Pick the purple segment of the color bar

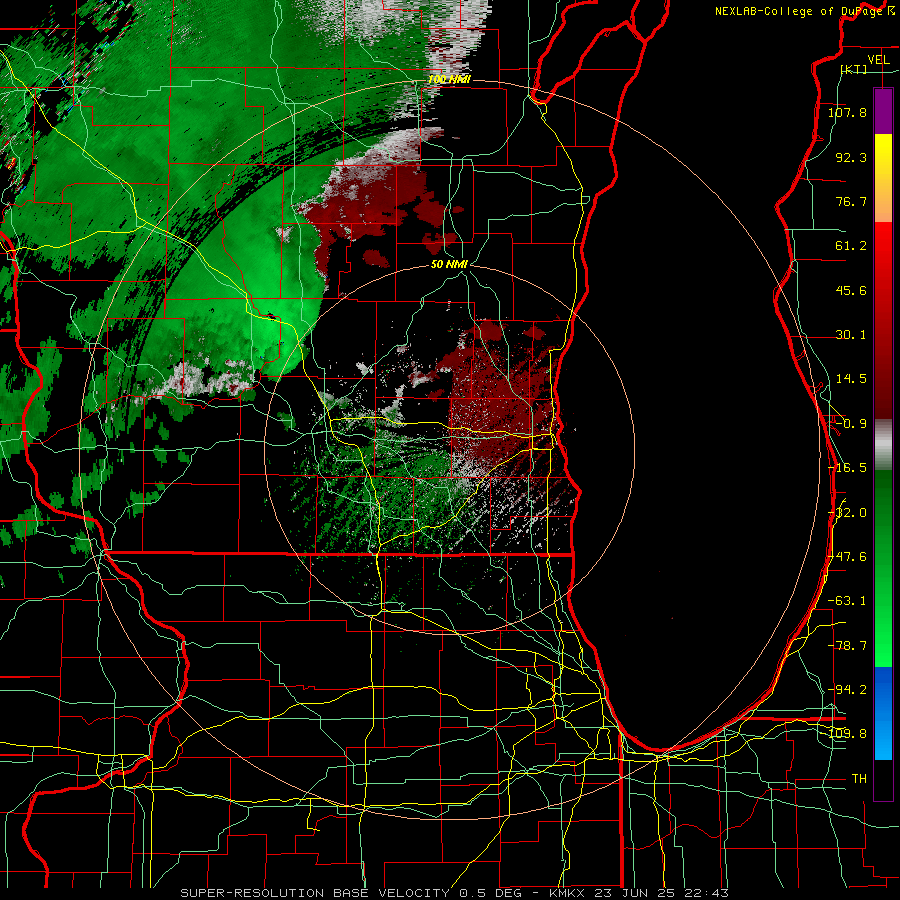click(883, 111)
